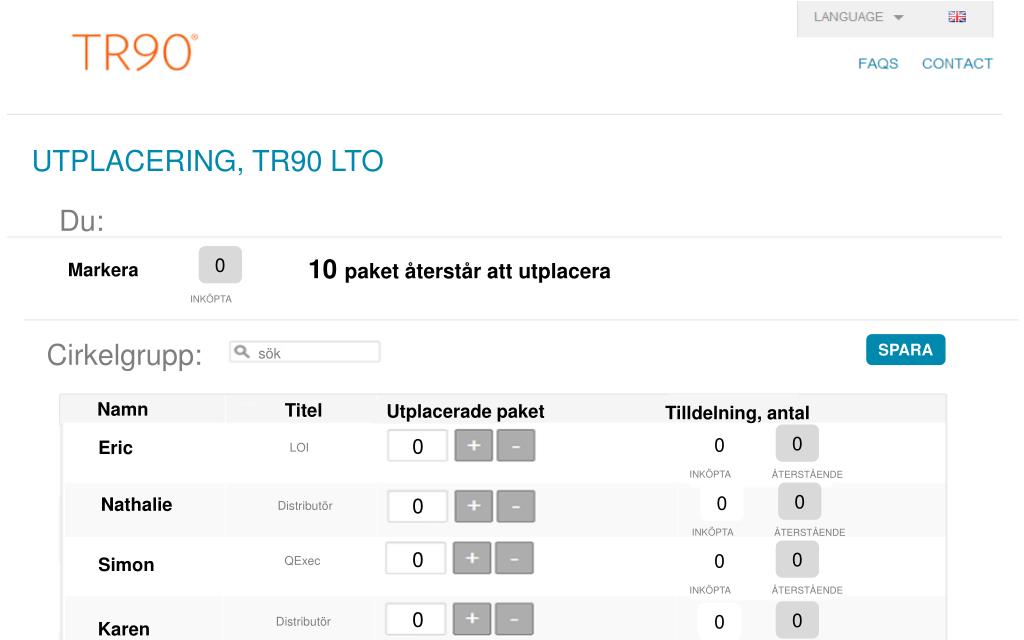Screen dimensions: 1024x640
Task: Decrease Nathalie's placed packages with minus
Action: (515, 506)
